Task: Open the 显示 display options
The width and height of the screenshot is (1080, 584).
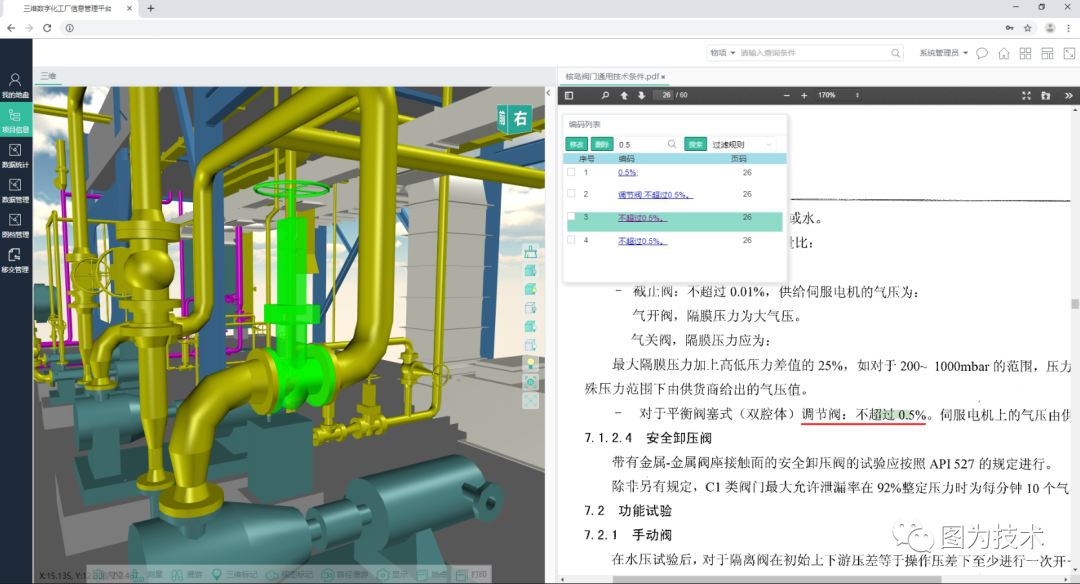Action: pyautogui.click(x=393, y=574)
